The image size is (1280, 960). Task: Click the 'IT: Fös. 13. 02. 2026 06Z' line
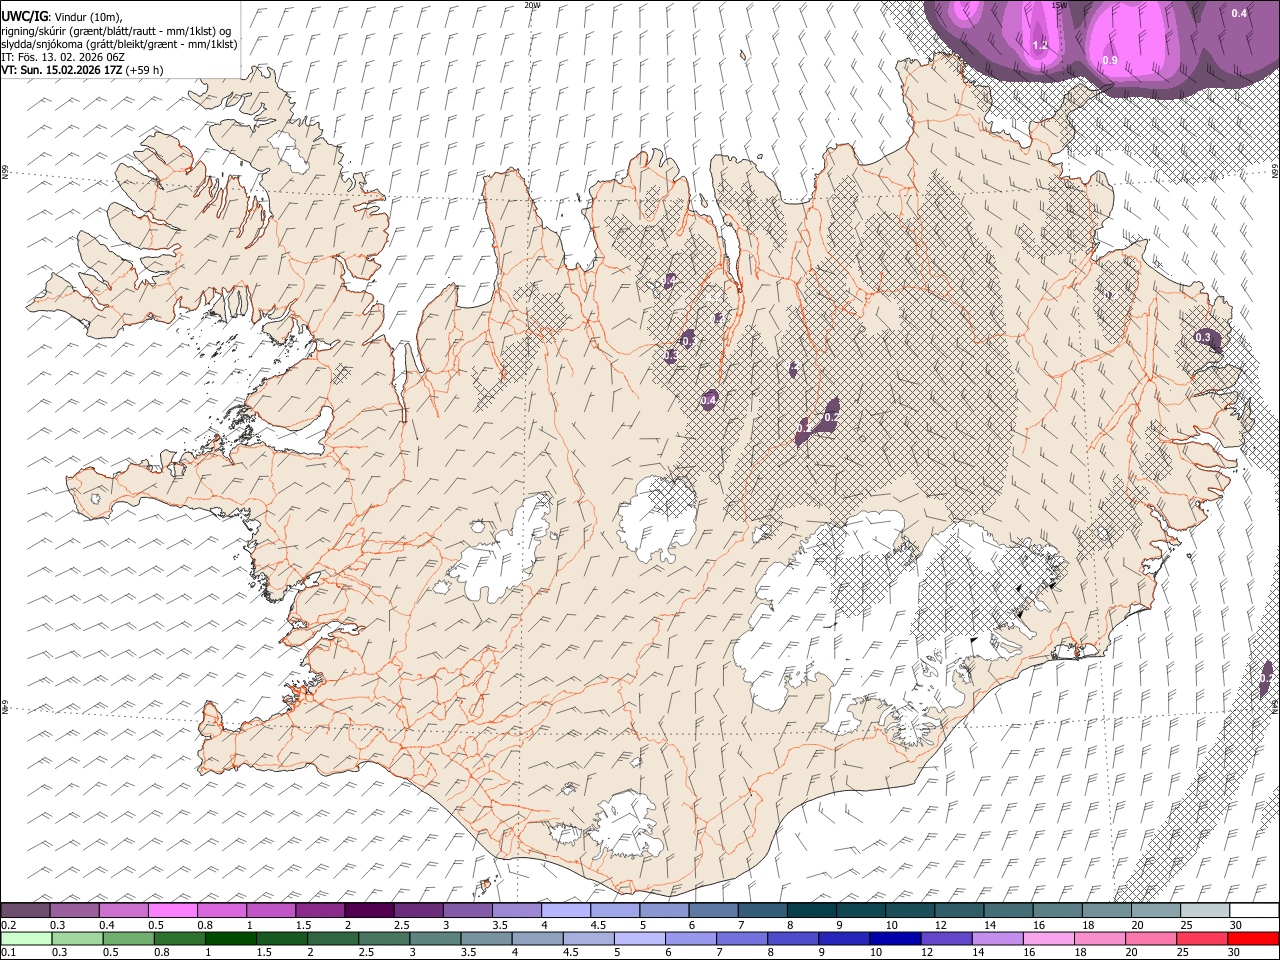63,57
